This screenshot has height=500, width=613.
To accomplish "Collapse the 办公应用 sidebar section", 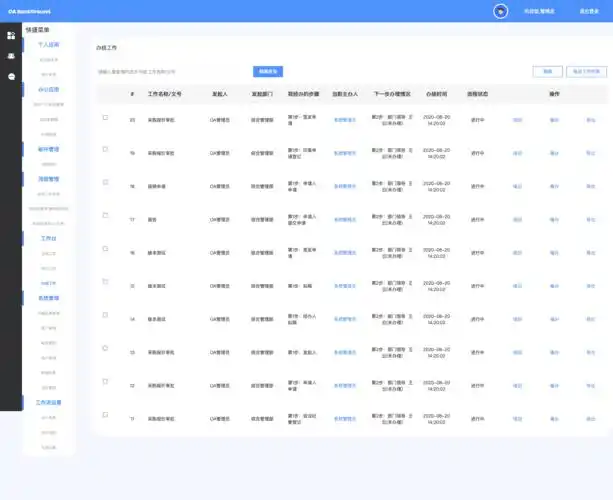I will (x=48, y=89).
